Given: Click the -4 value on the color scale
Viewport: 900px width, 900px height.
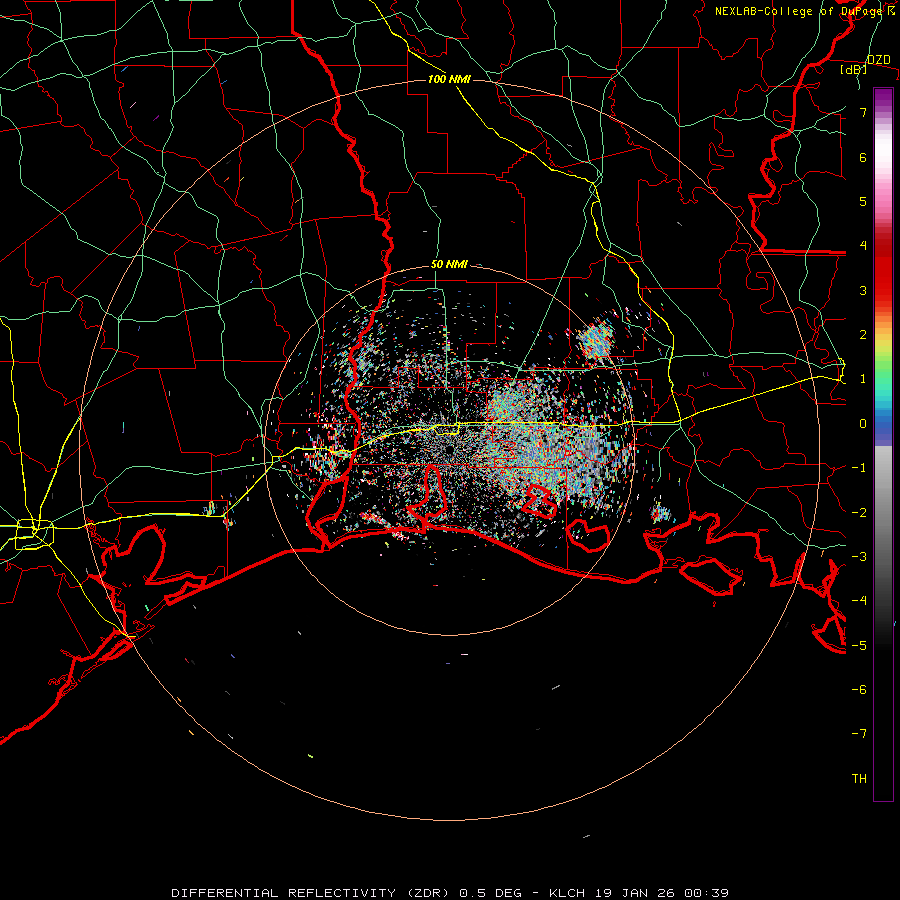Looking at the screenshot, I should point(859,601).
